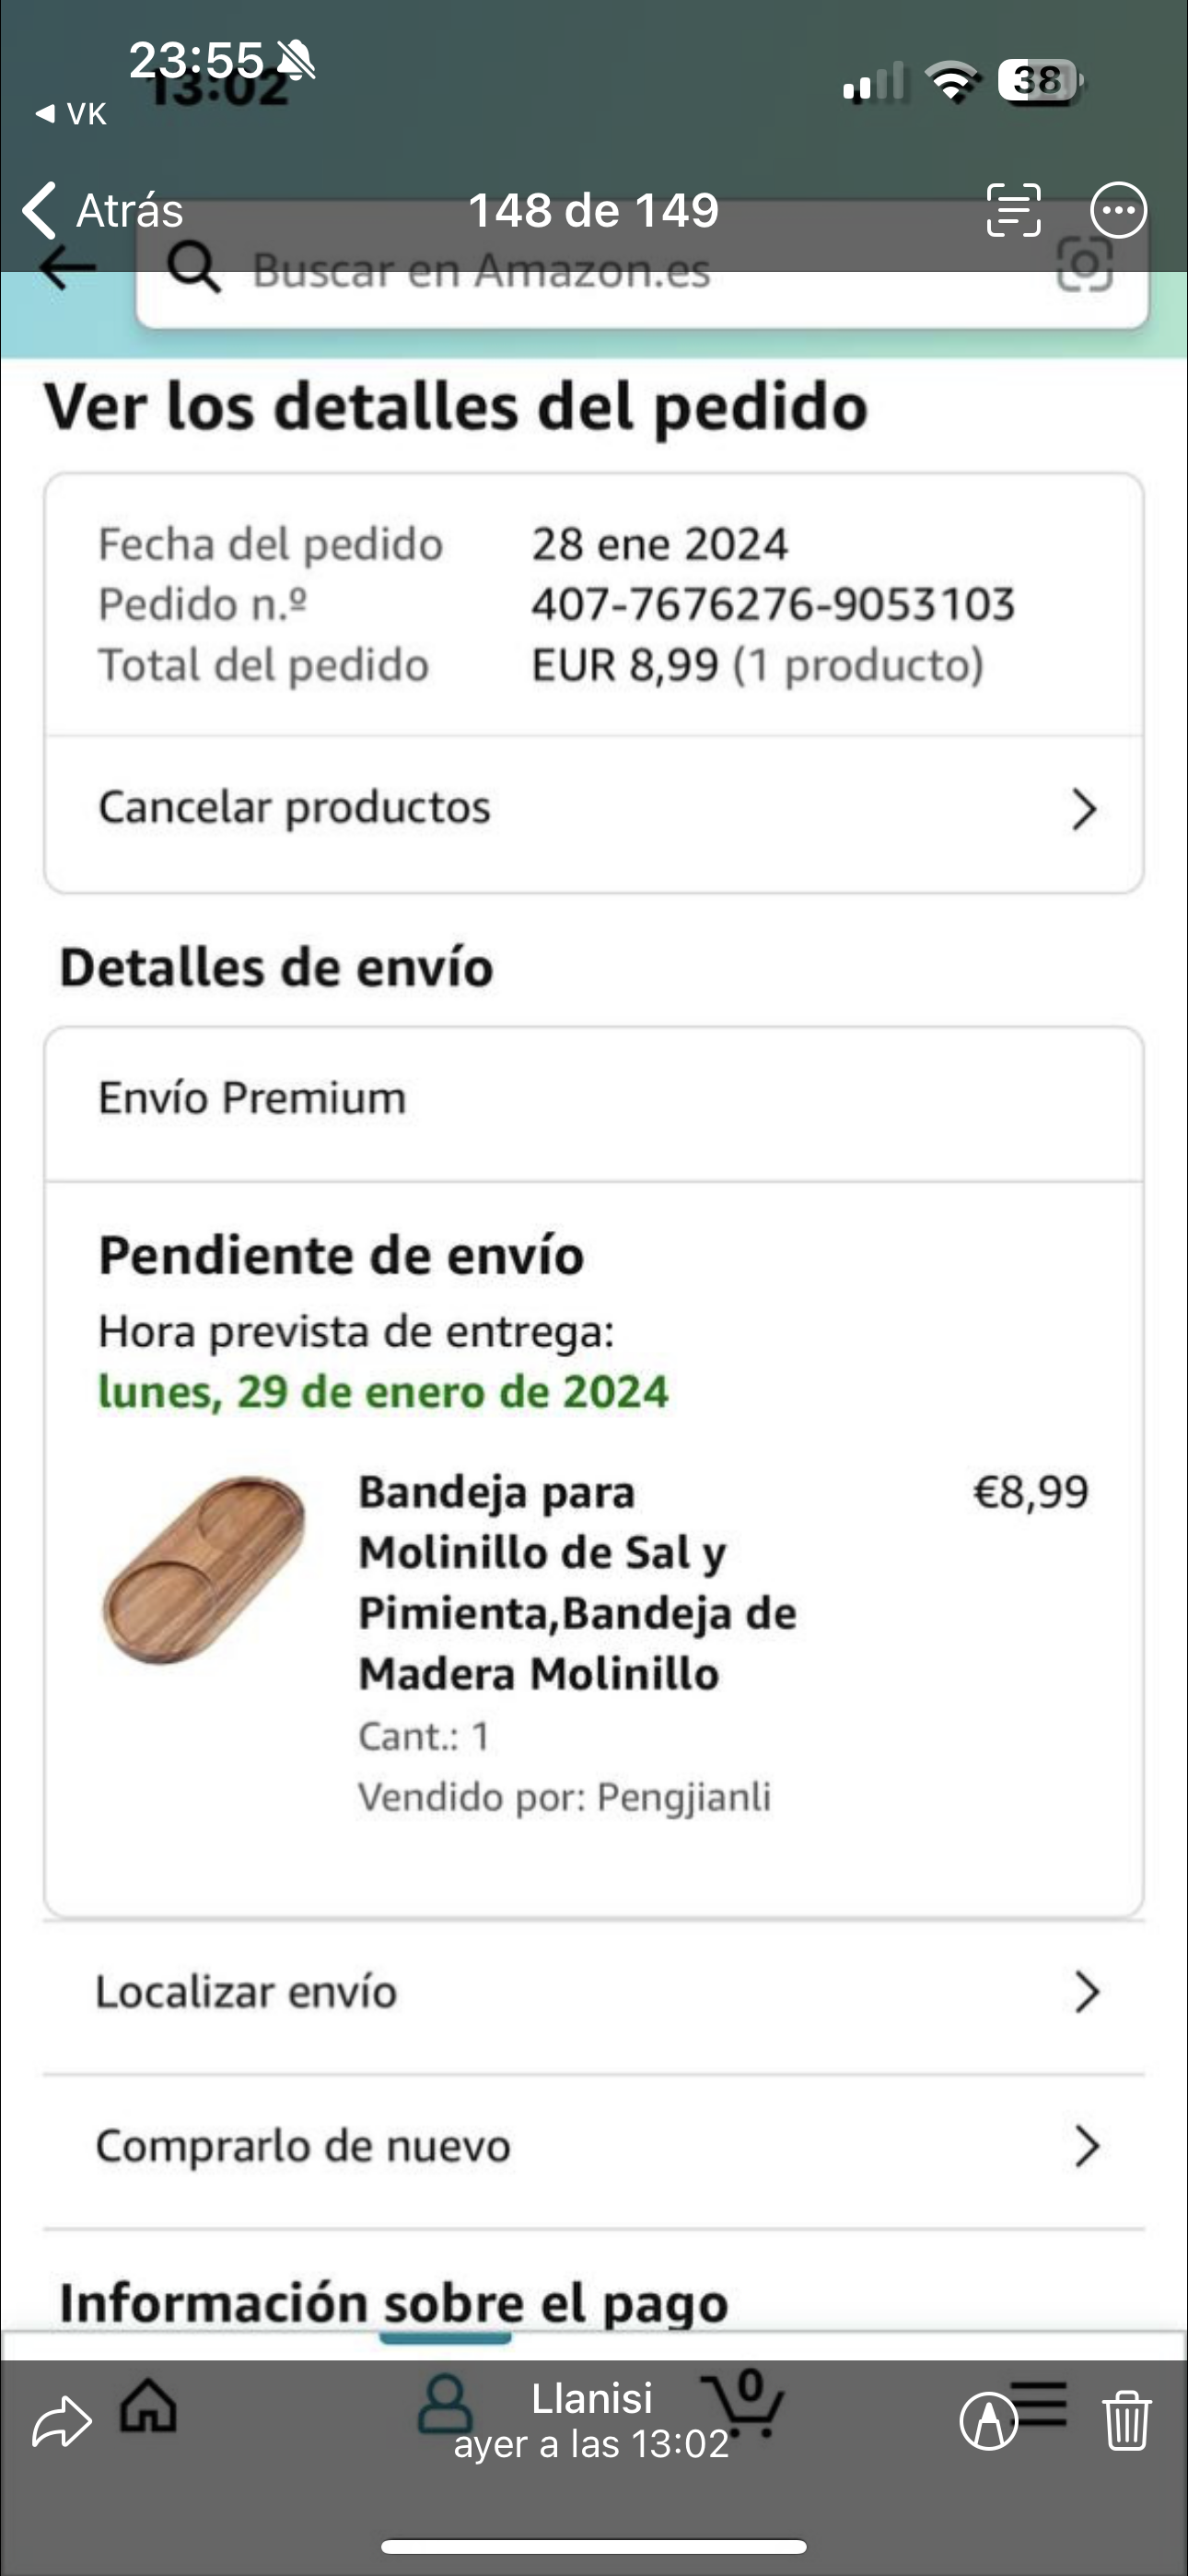Open the Amazon shopping cart icon
Viewport: 1188px width, 2576px height.
[x=743, y=2404]
